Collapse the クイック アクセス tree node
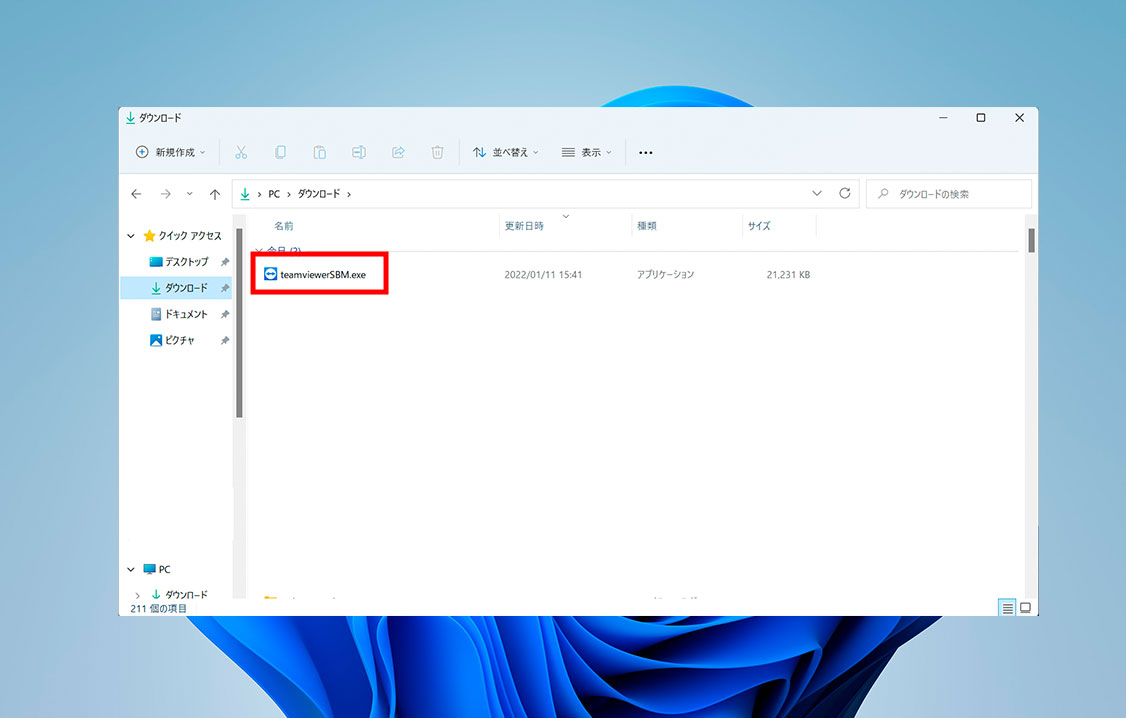1126x718 pixels. [131, 236]
